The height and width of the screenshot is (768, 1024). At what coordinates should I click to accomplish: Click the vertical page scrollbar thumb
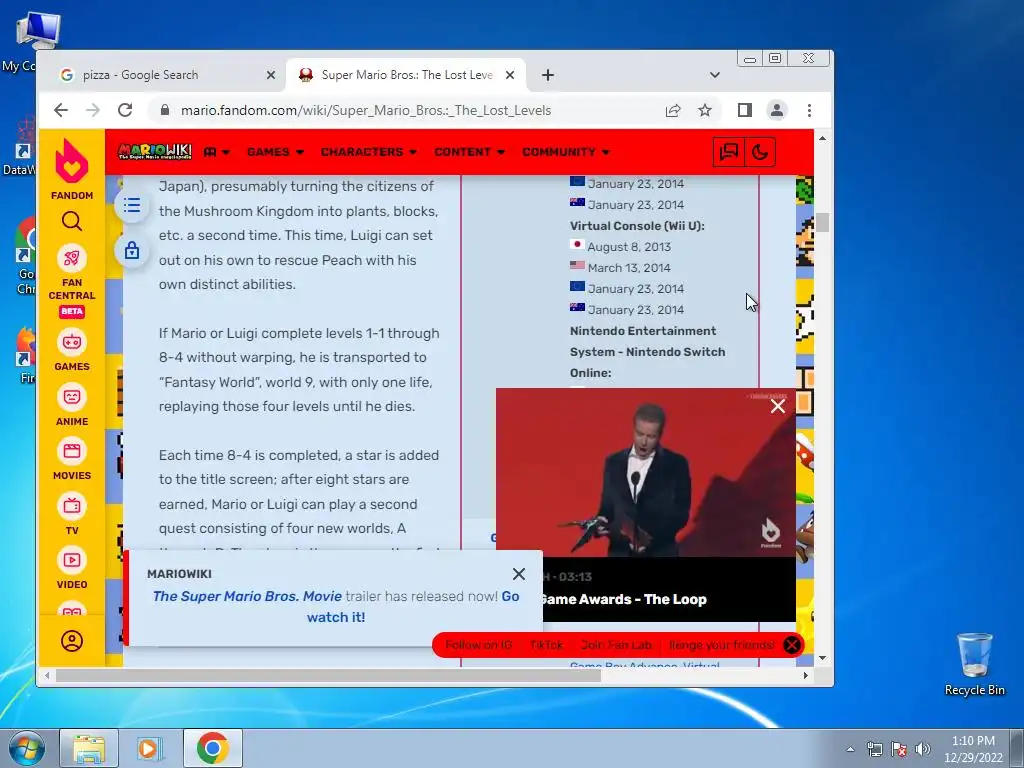tap(822, 223)
